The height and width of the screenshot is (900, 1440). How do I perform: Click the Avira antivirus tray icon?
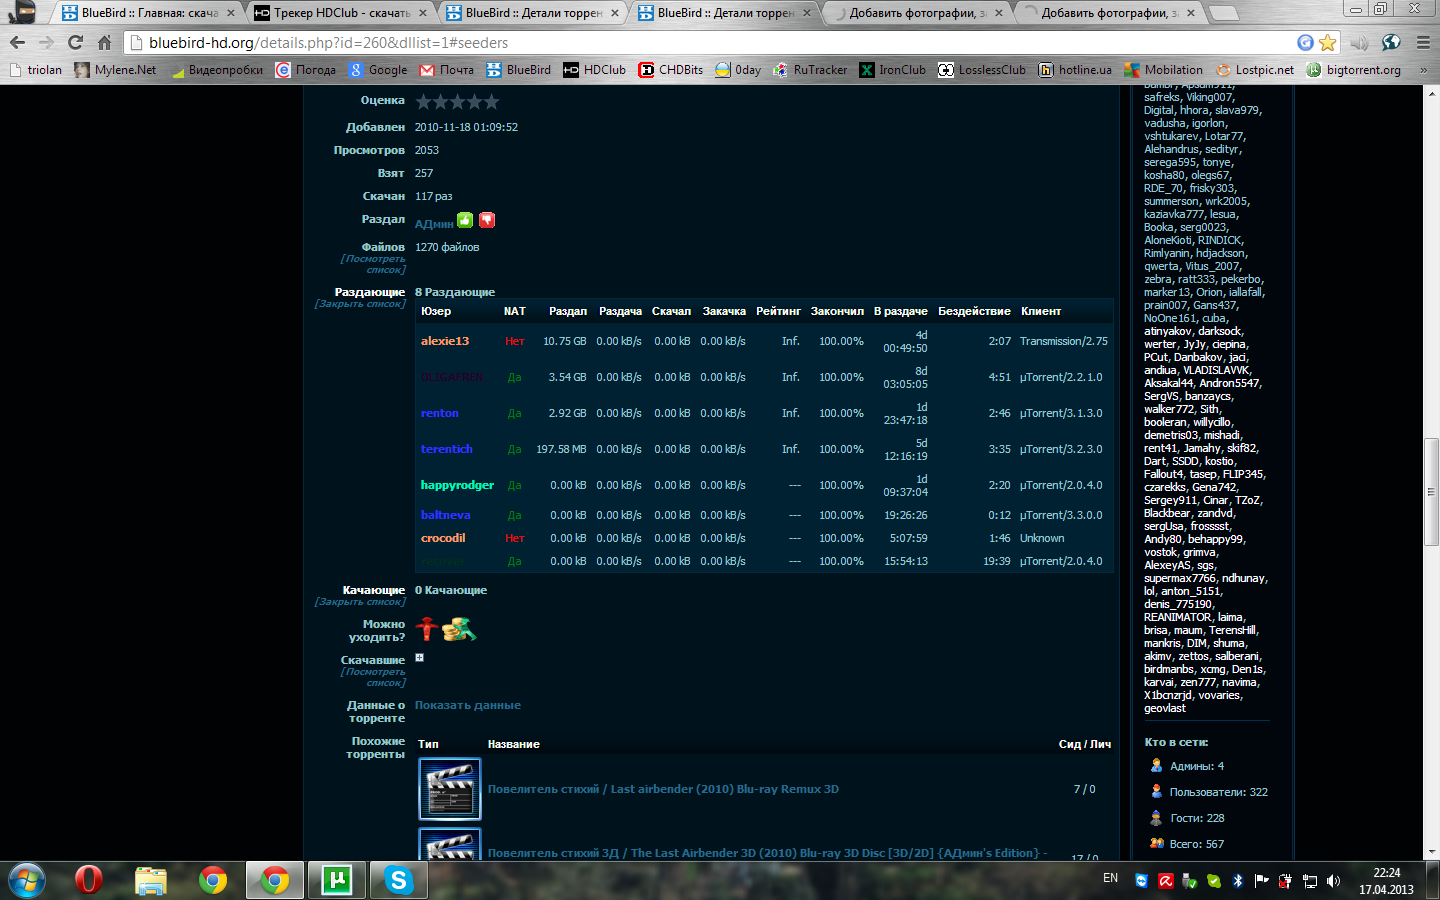1165,881
